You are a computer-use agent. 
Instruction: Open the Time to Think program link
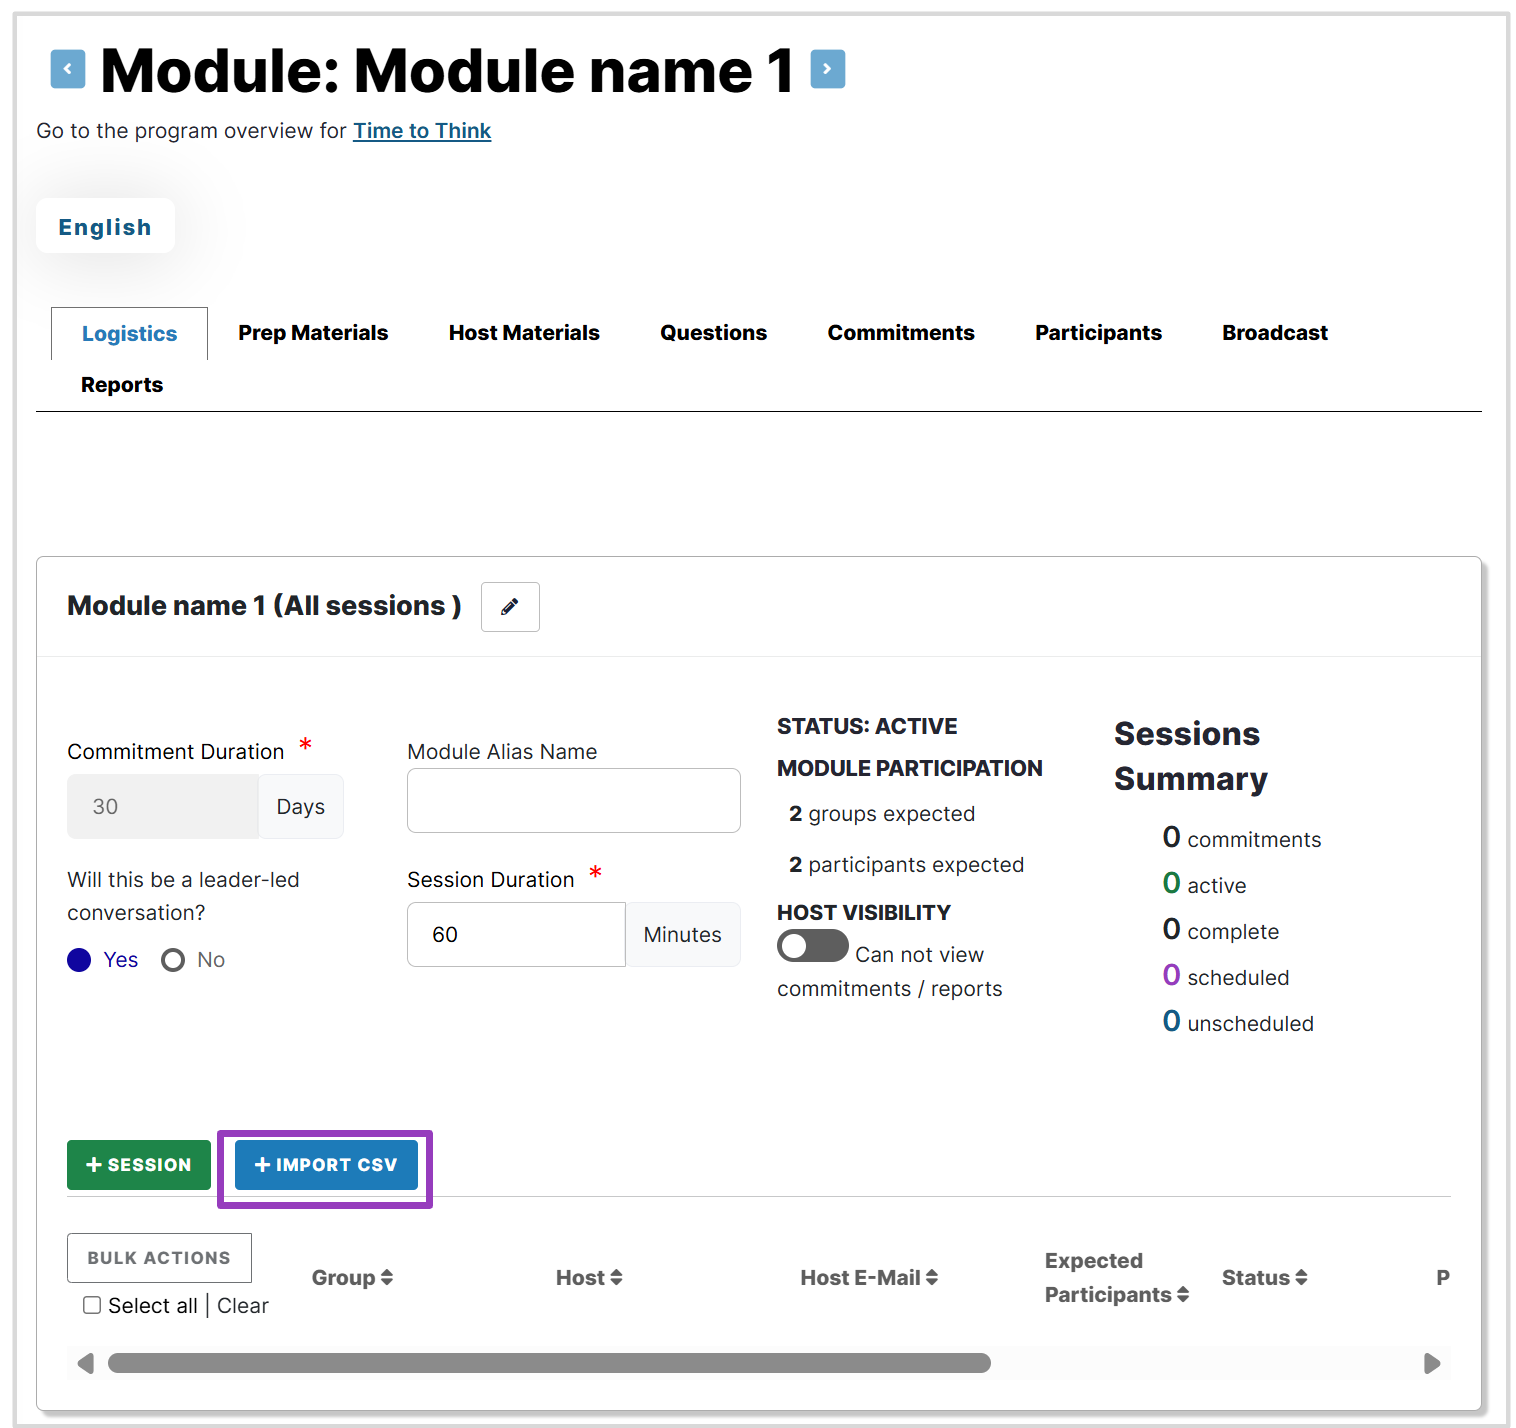coord(422,131)
